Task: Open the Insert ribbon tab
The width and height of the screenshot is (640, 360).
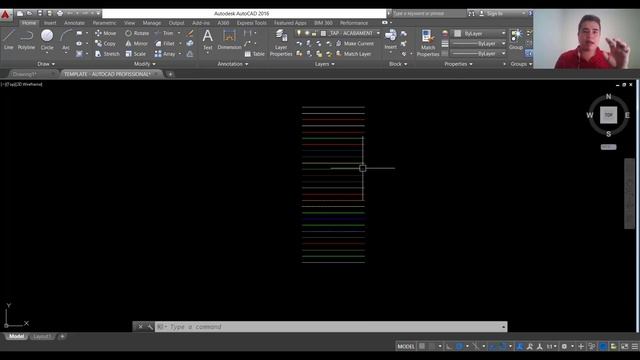Action: [50, 23]
